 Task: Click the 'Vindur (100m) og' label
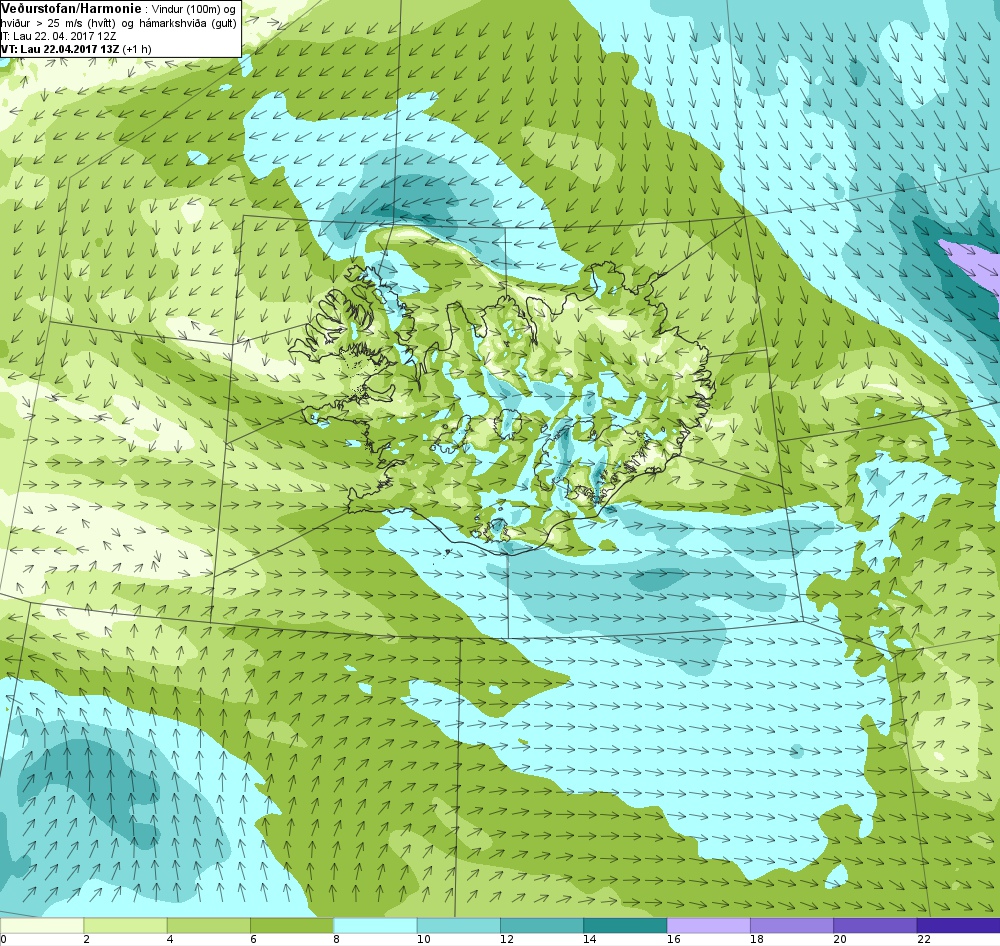pyautogui.click(x=194, y=9)
